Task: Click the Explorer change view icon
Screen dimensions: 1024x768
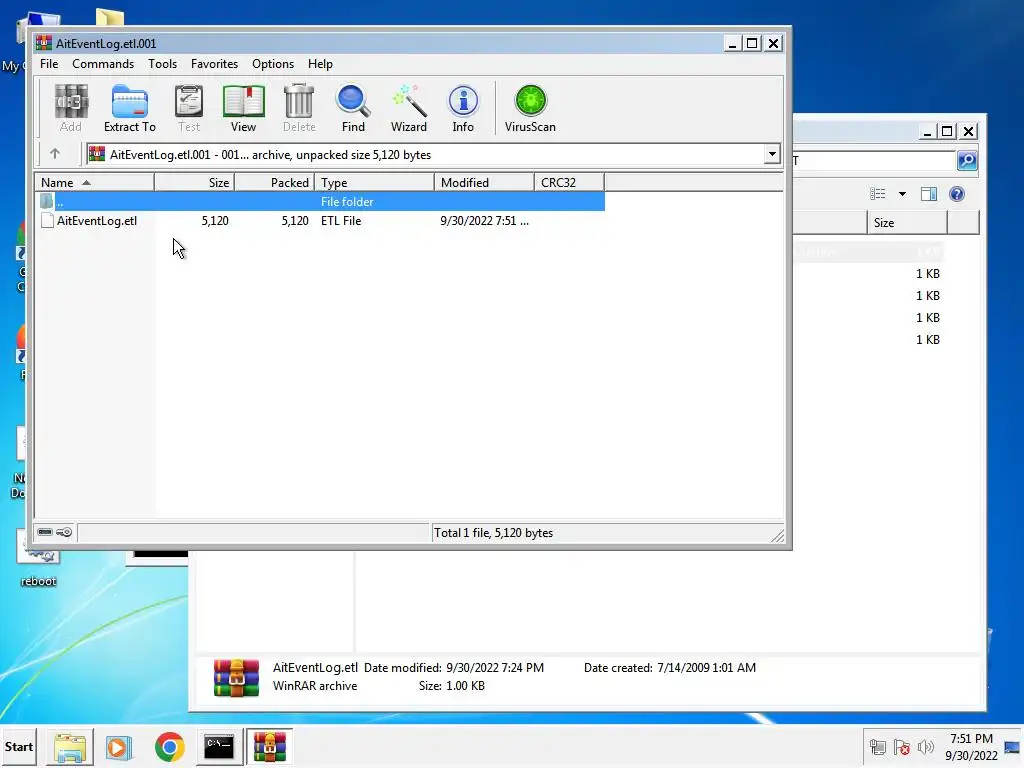Action: 878,194
